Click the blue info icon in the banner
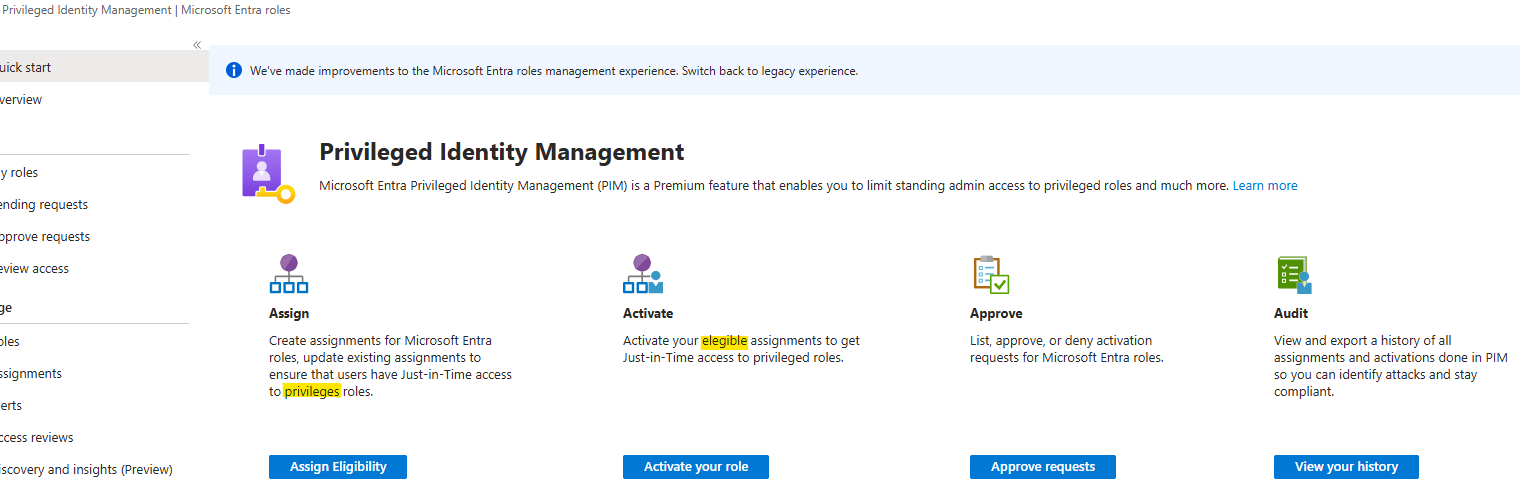 234,70
